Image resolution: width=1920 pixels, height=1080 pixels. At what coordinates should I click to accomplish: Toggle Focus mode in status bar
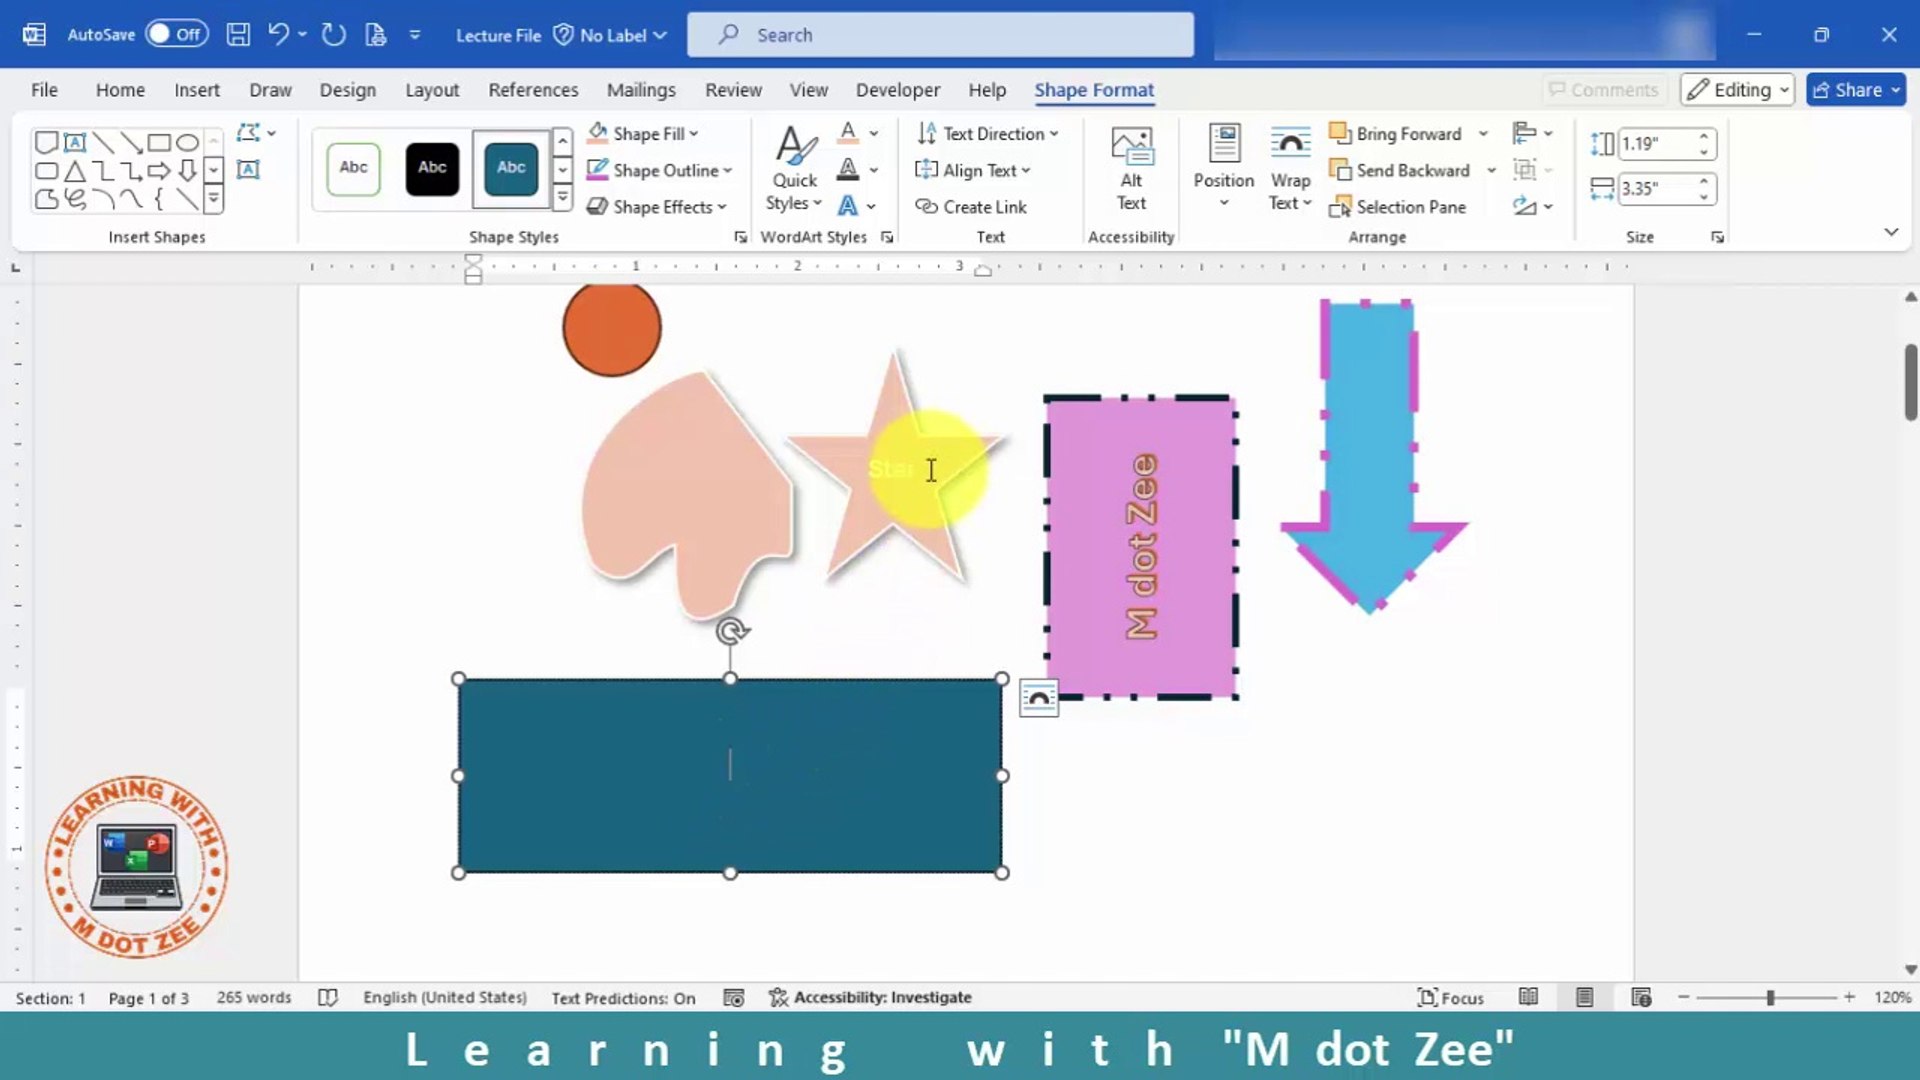point(1451,997)
